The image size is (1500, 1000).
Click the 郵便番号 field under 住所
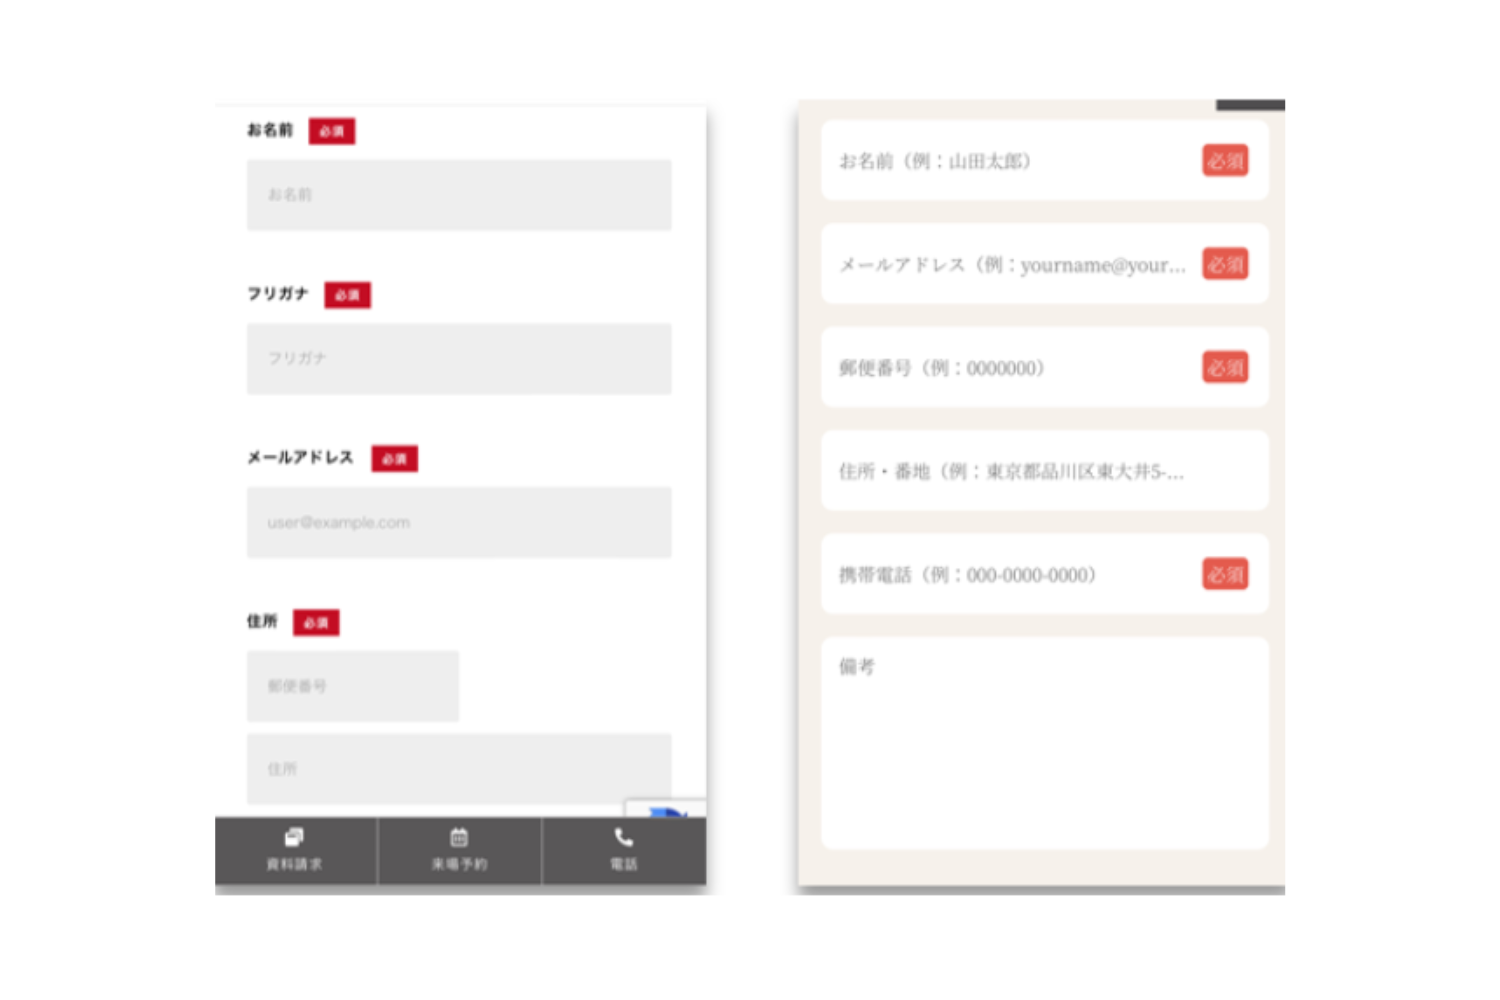coord(353,686)
